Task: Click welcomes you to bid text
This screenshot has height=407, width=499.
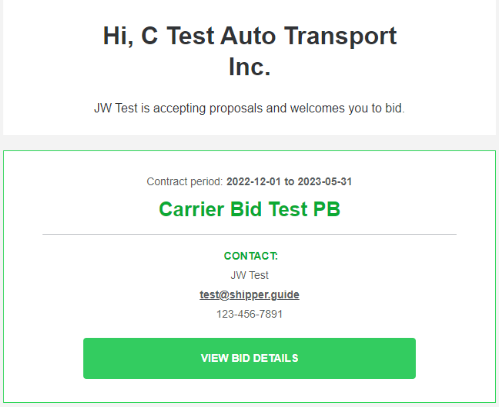Action: point(347,108)
